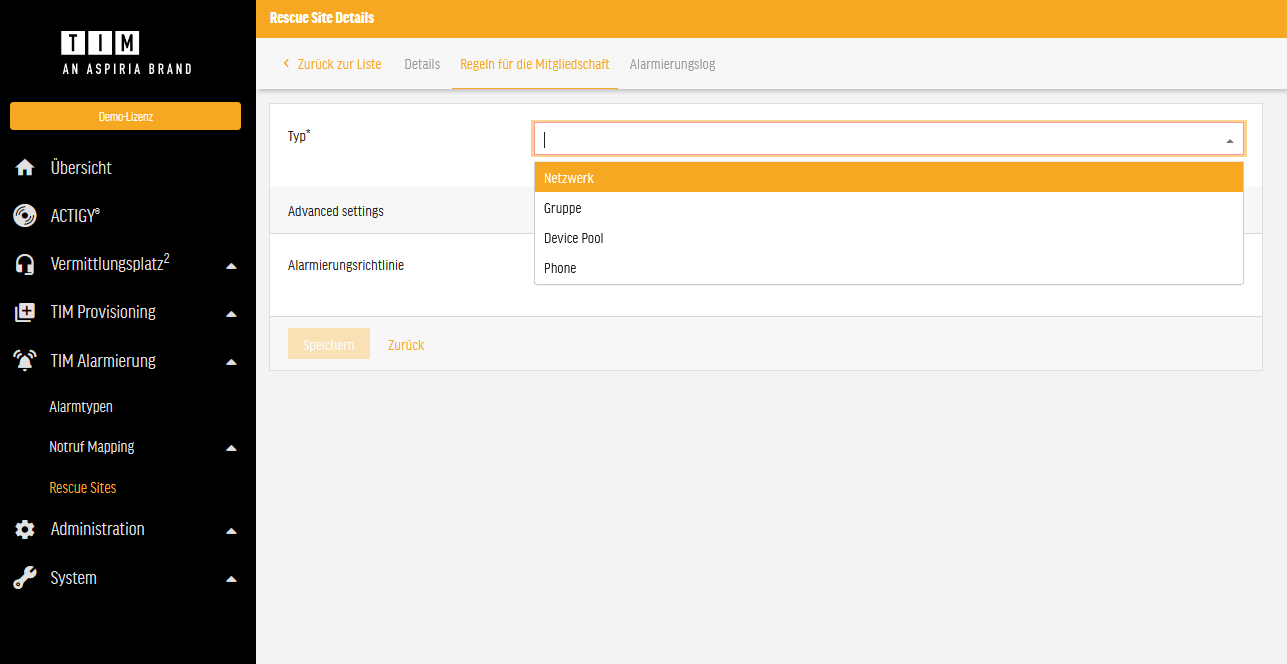Click the headset icon for Vermittlungsplatz

coord(25,264)
